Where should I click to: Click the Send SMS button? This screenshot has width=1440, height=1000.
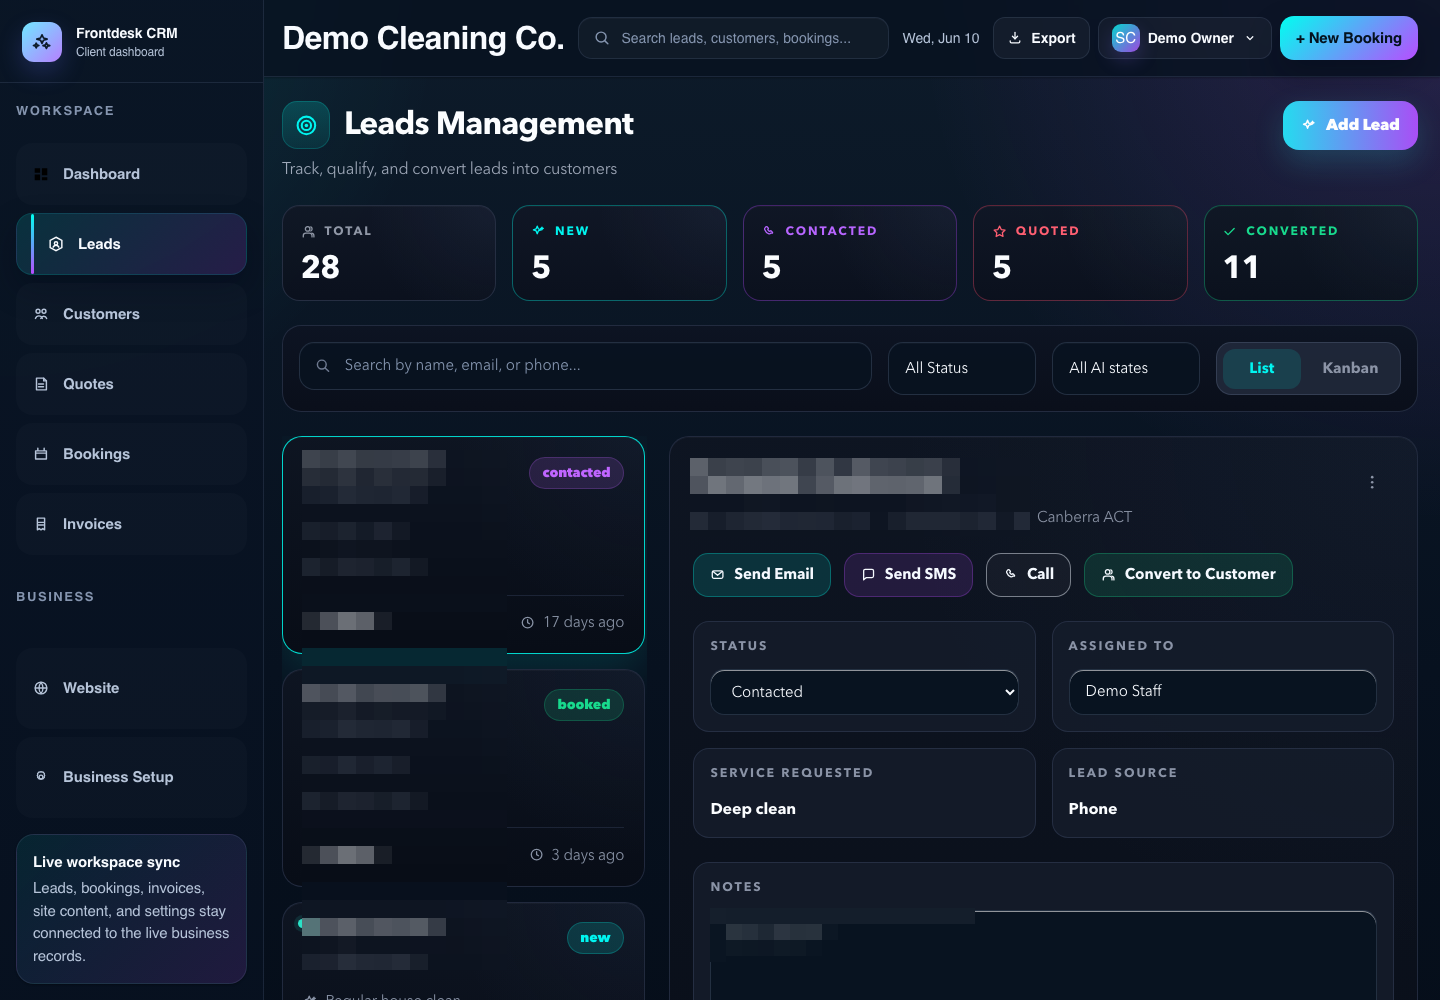908,575
